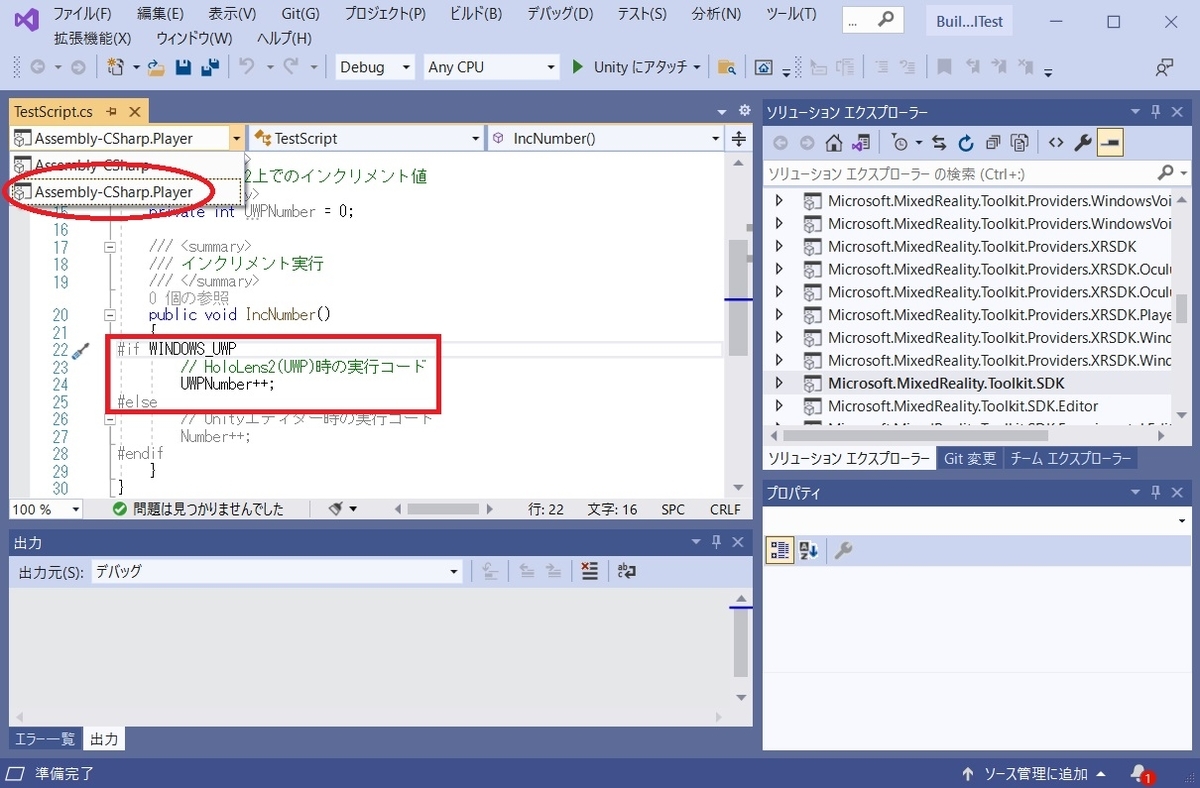Toggle Preview Selected Items in Solution Explorer
This screenshot has height=788, width=1200.
[x=1109, y=143]
